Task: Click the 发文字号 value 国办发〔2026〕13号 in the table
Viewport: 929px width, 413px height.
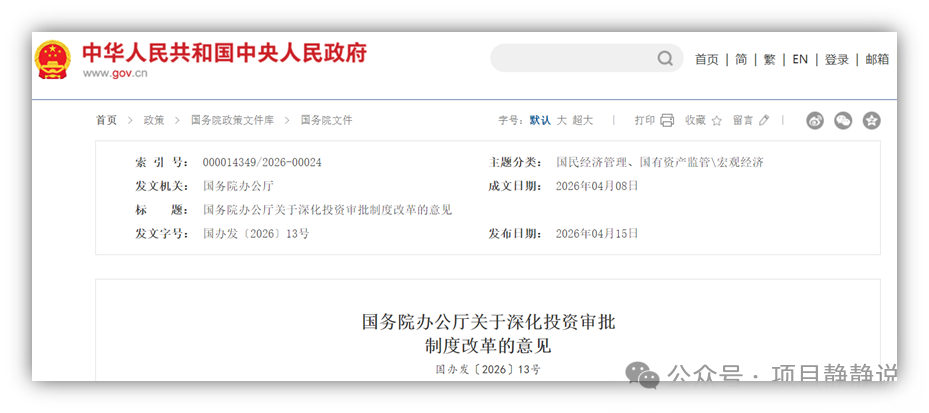Action: (x=256, y=233)
